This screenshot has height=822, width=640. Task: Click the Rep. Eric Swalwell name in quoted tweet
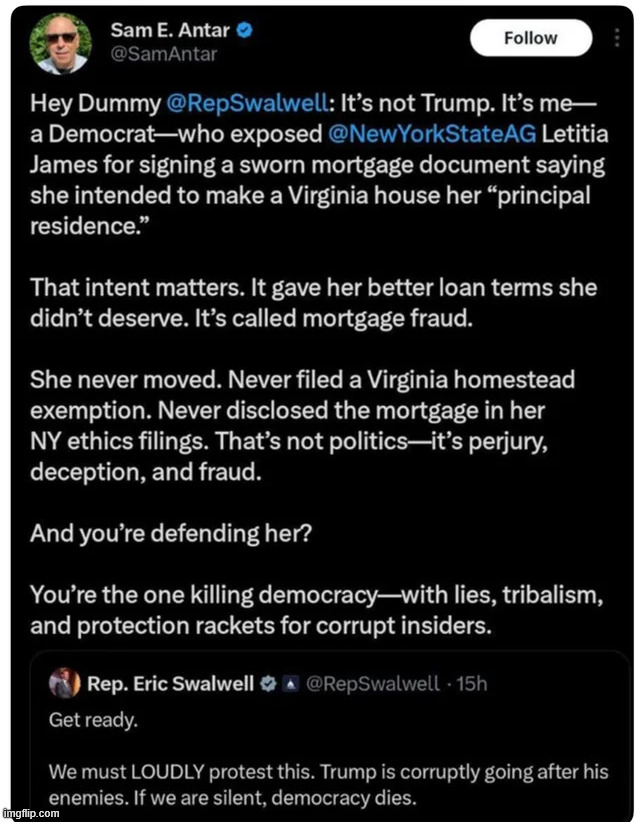(x=170, y=685)
